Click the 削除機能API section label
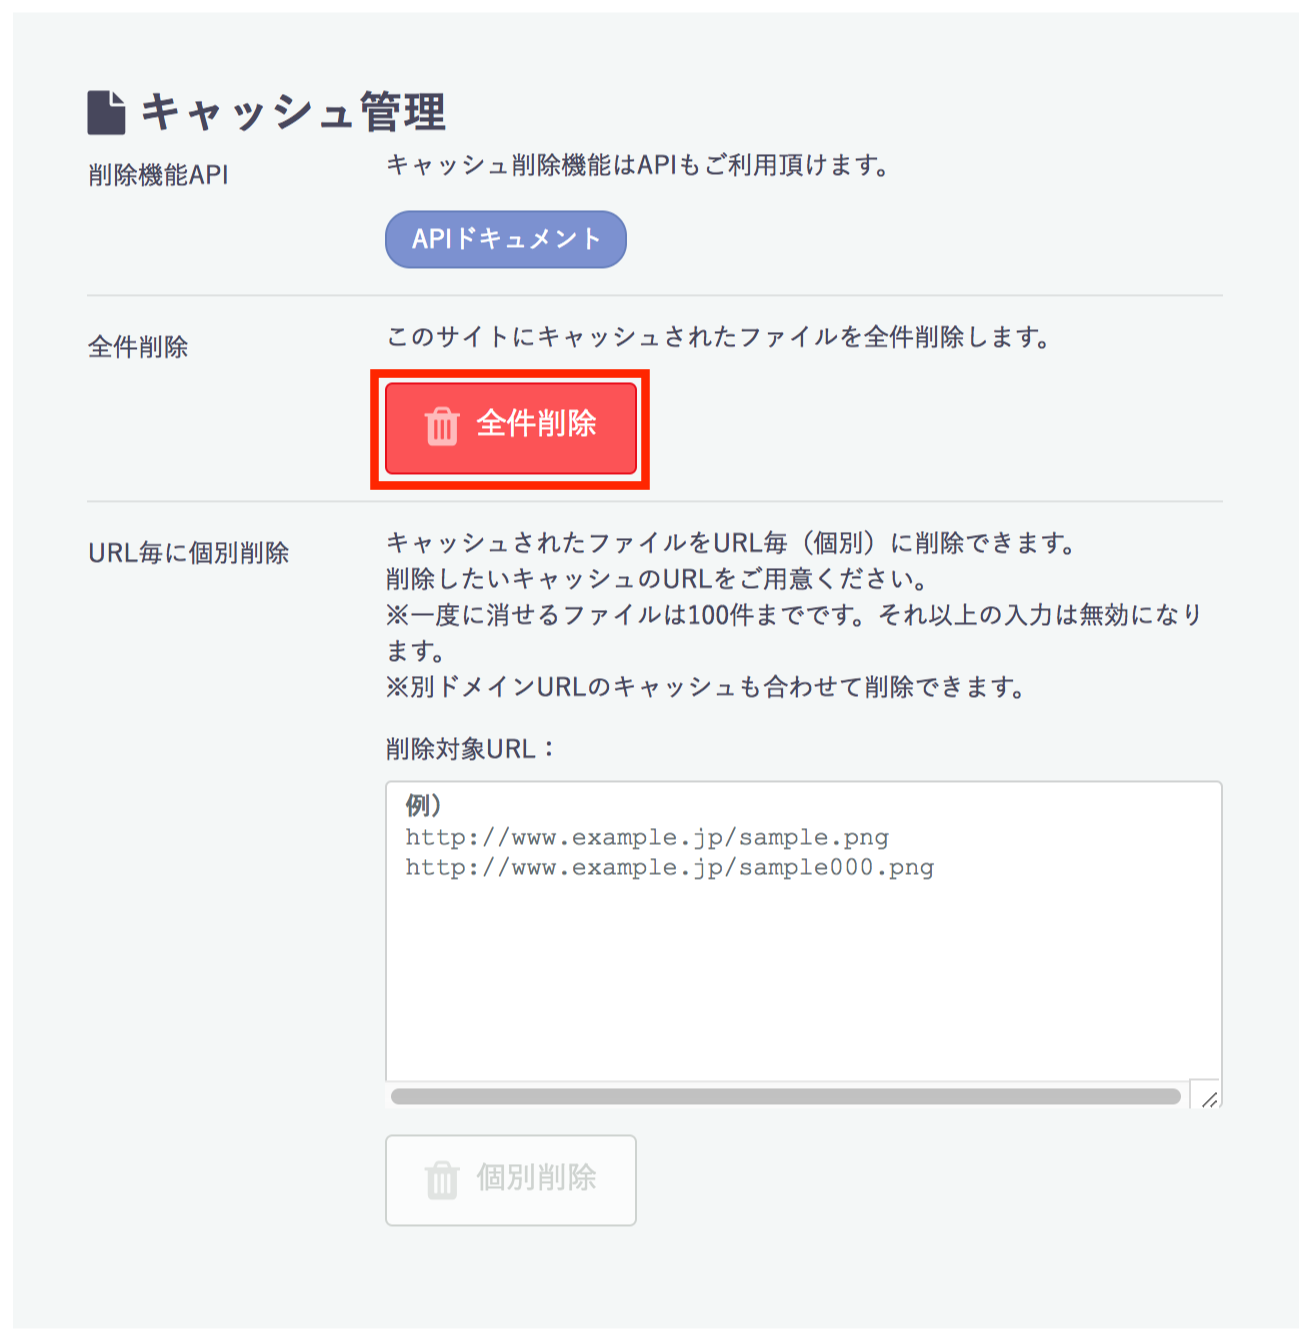 click(158, 175)
